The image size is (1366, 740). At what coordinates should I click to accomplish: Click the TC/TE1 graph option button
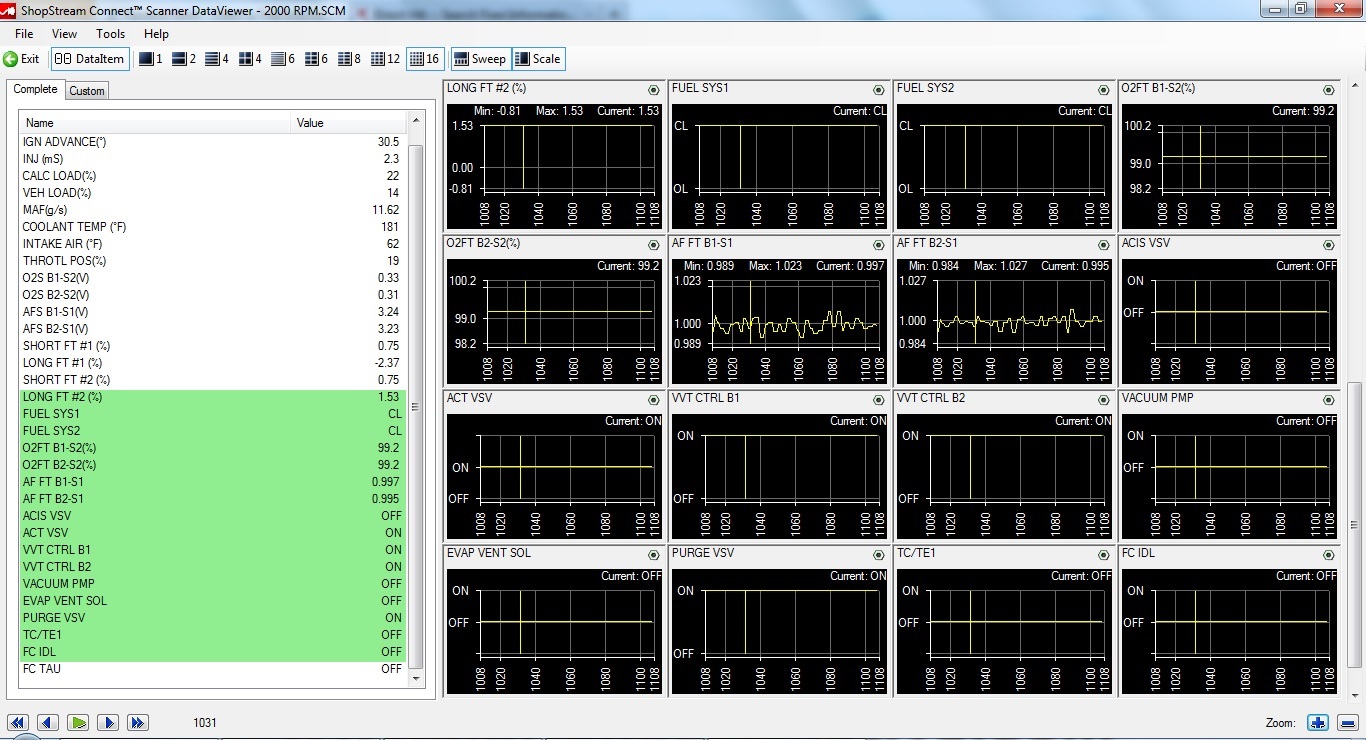tap(1104, 555)
